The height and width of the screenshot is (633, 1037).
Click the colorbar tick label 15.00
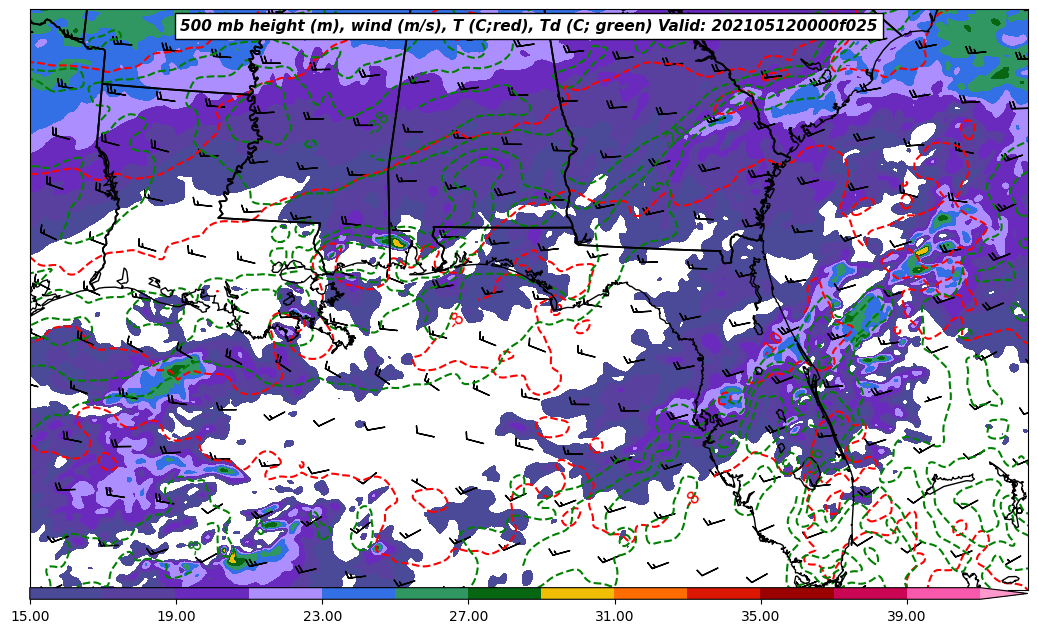30,616
